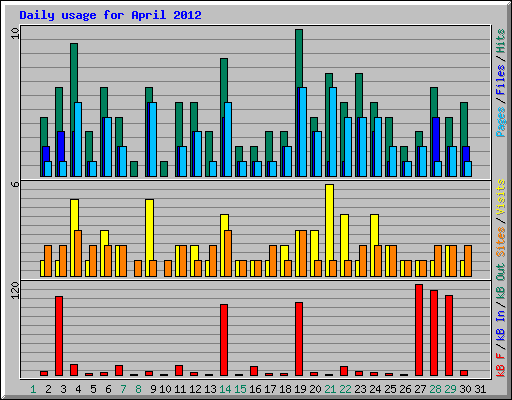
Task: Select the tall red kB bar on day 19
Action: tap(299, 339)
